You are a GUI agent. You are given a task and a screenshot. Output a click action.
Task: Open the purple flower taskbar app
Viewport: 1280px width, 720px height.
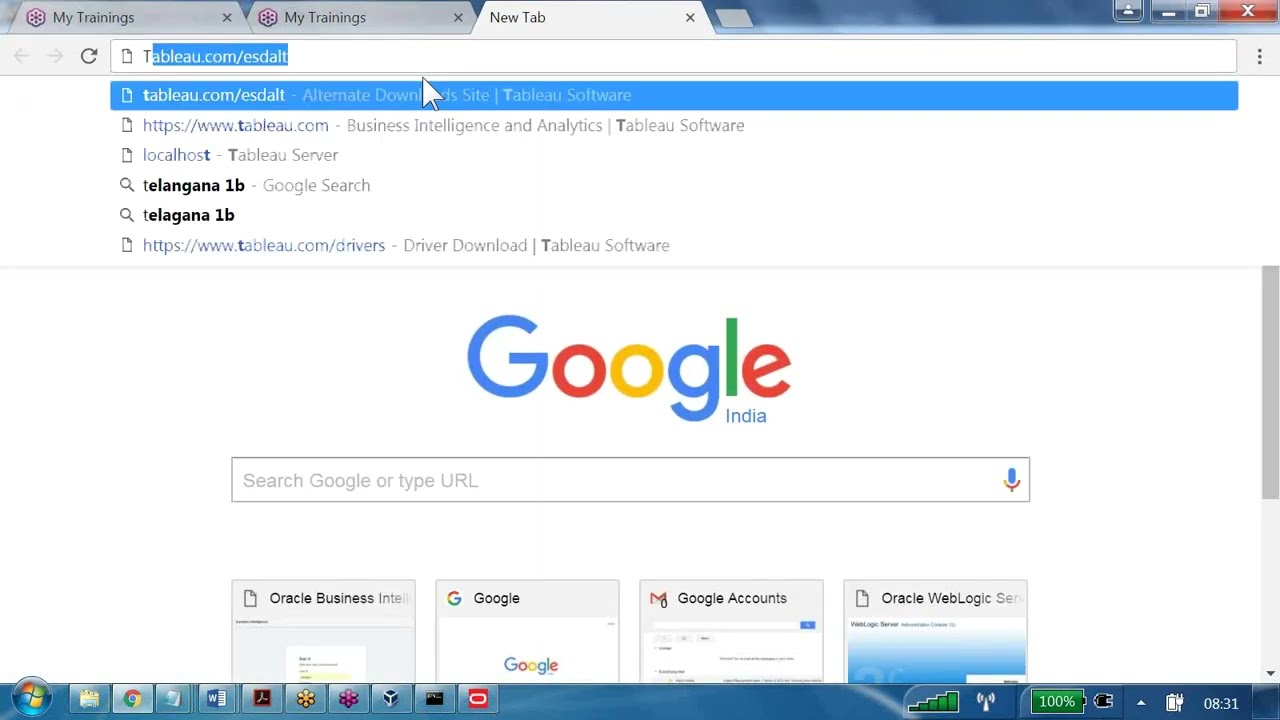click(x=348, y=699)
